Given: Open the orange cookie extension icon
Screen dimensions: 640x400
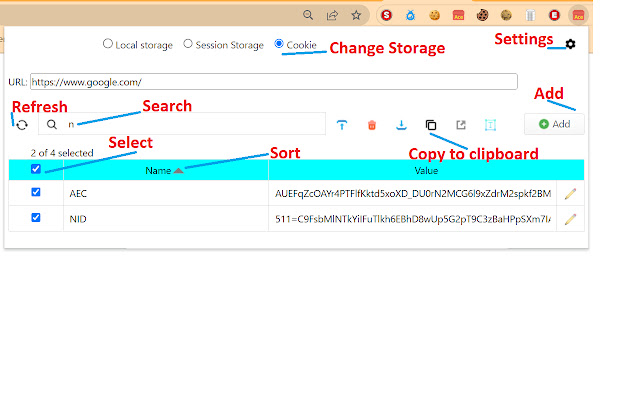Looking at the screenshot, I should point(434,16).
